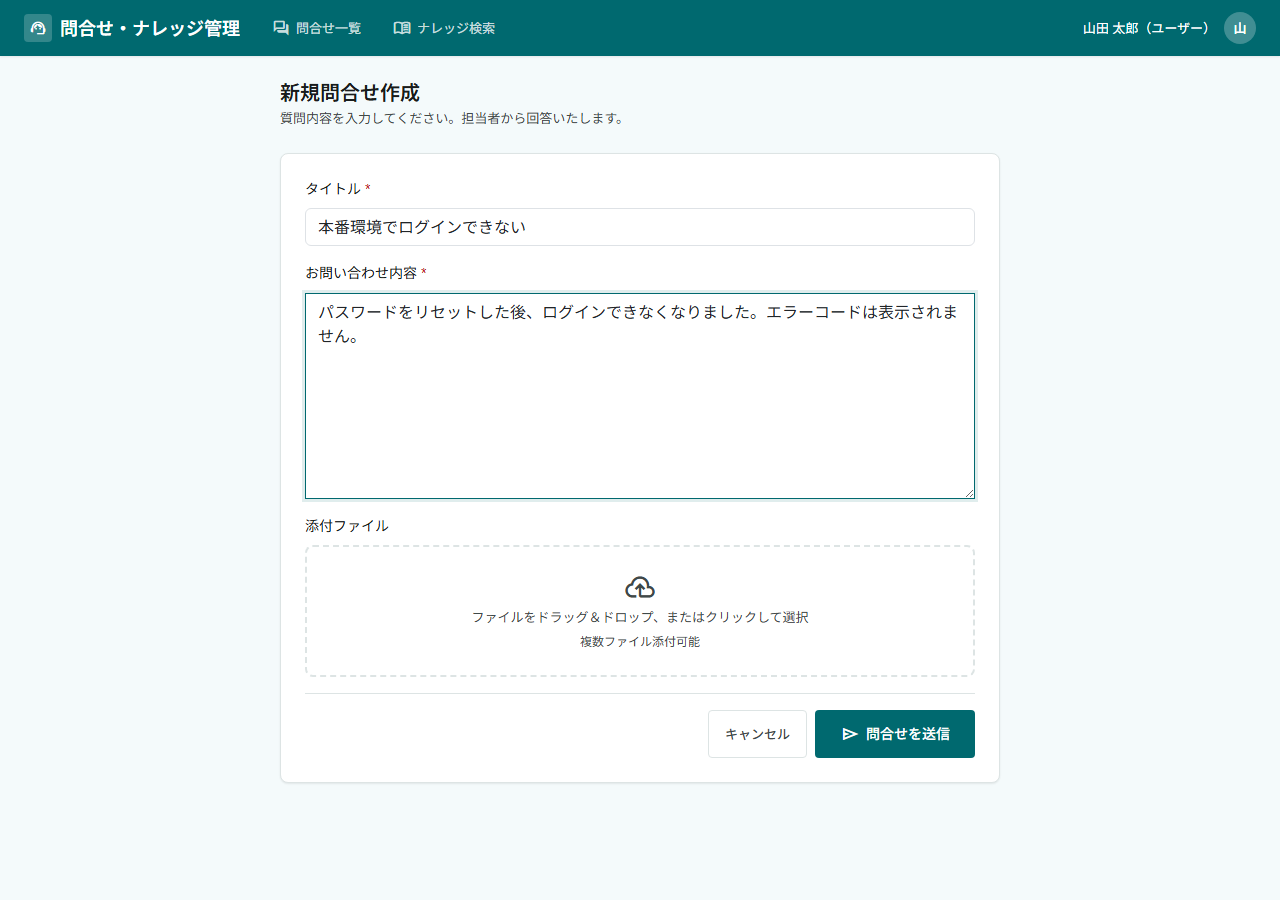The width and height of the screenshot is (1280, 900).
Task: Click the chat bubbles icon beside 問合せ一覧
Action: [x=281, y=28]
